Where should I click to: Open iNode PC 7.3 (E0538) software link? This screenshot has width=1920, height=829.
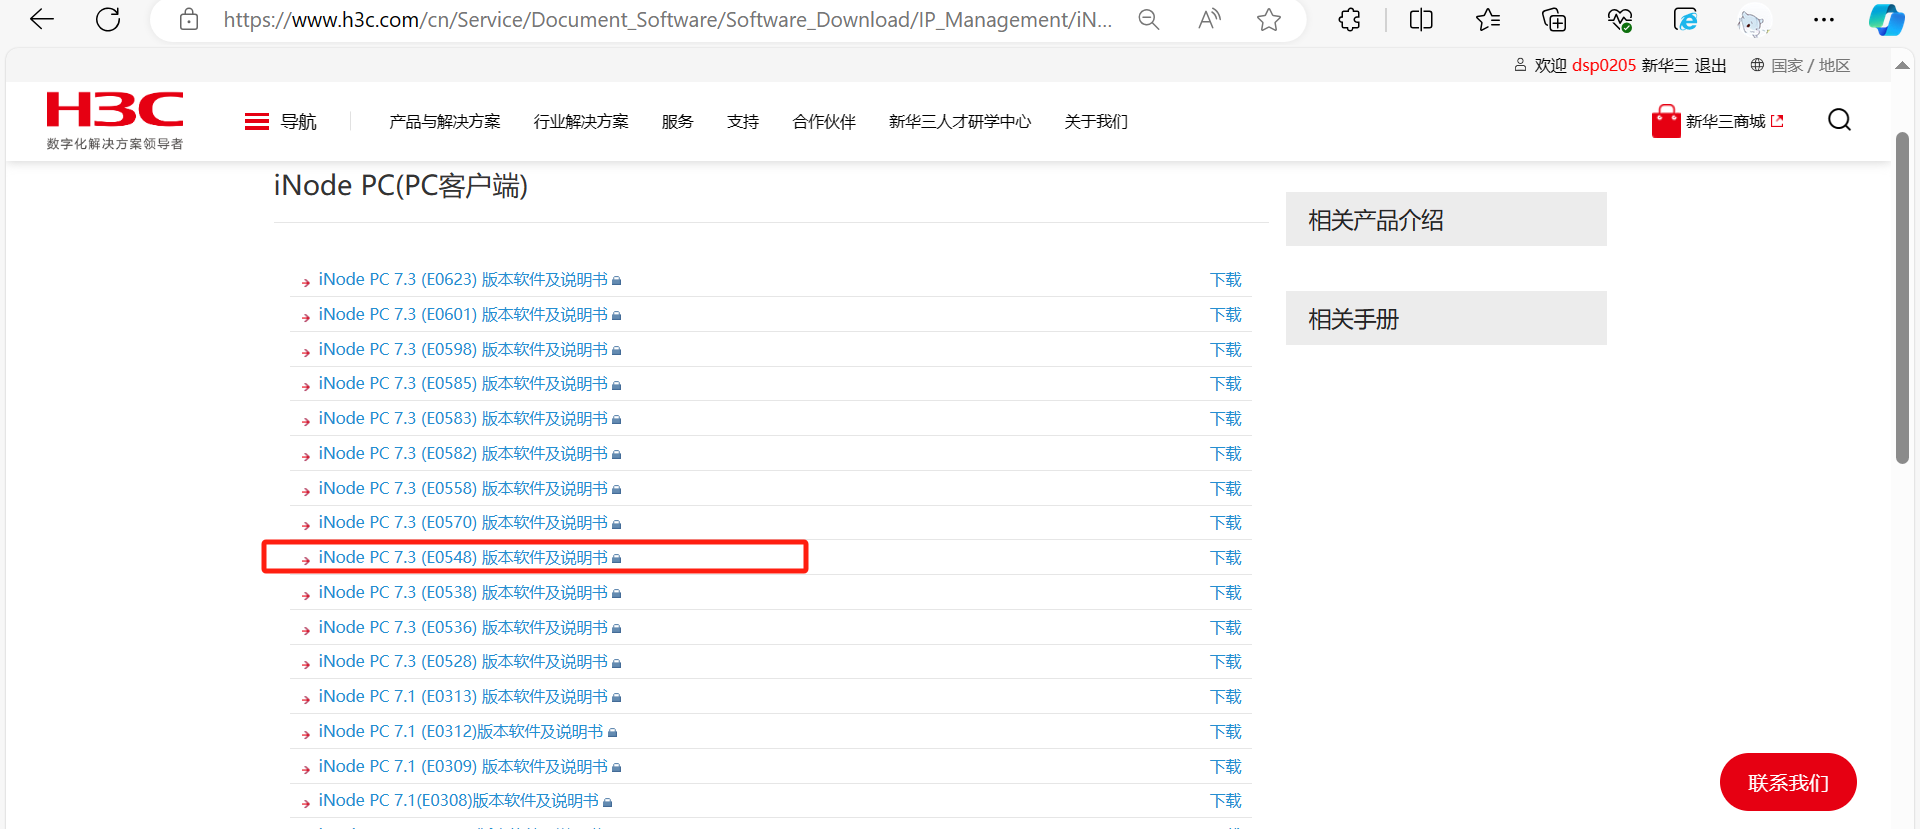coord(463,593)
